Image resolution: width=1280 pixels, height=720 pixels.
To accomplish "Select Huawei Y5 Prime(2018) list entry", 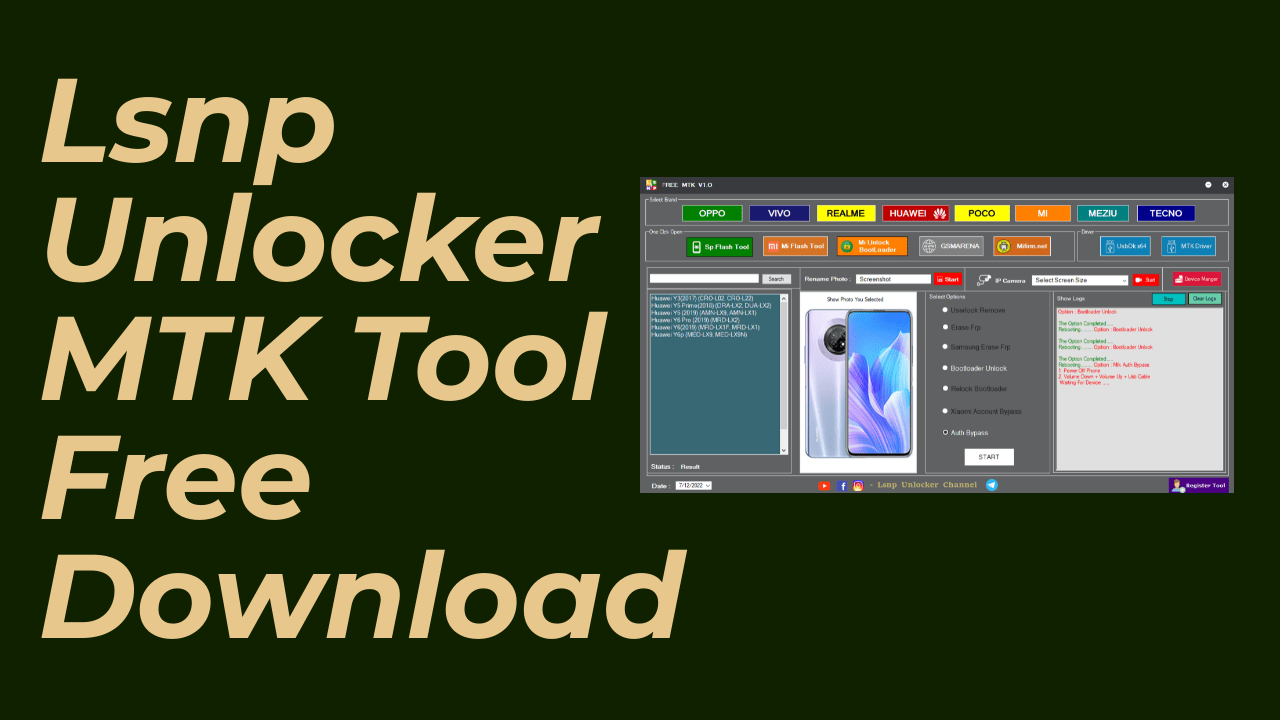I will [x=711, y=305].
